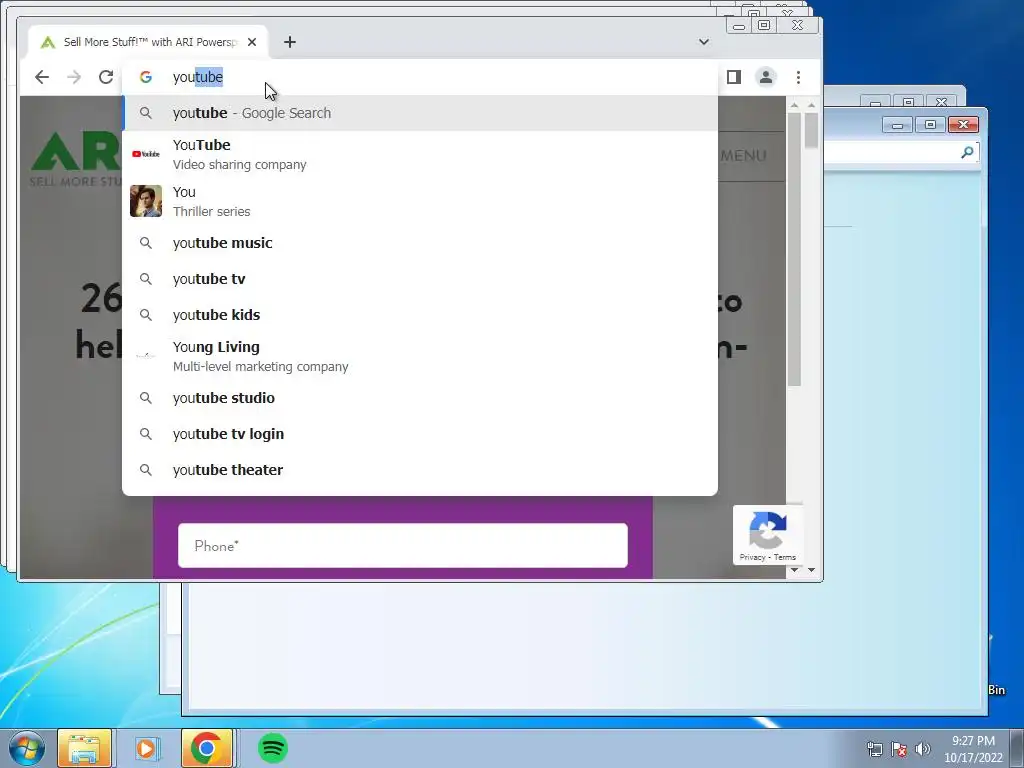Close the ARI Powersports tab
Screen dimensions: 1024x768
click(x=252, y=42)
